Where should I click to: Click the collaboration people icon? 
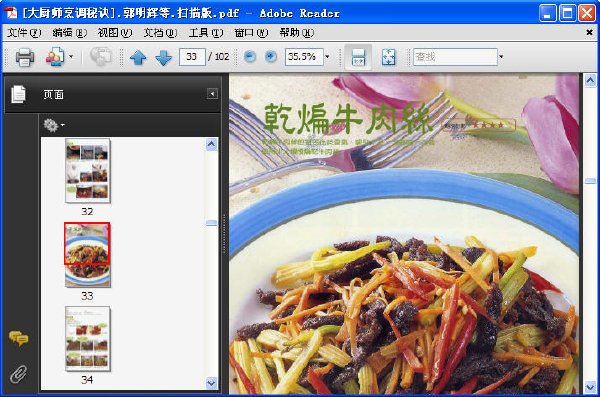click(x=55, y=57)
